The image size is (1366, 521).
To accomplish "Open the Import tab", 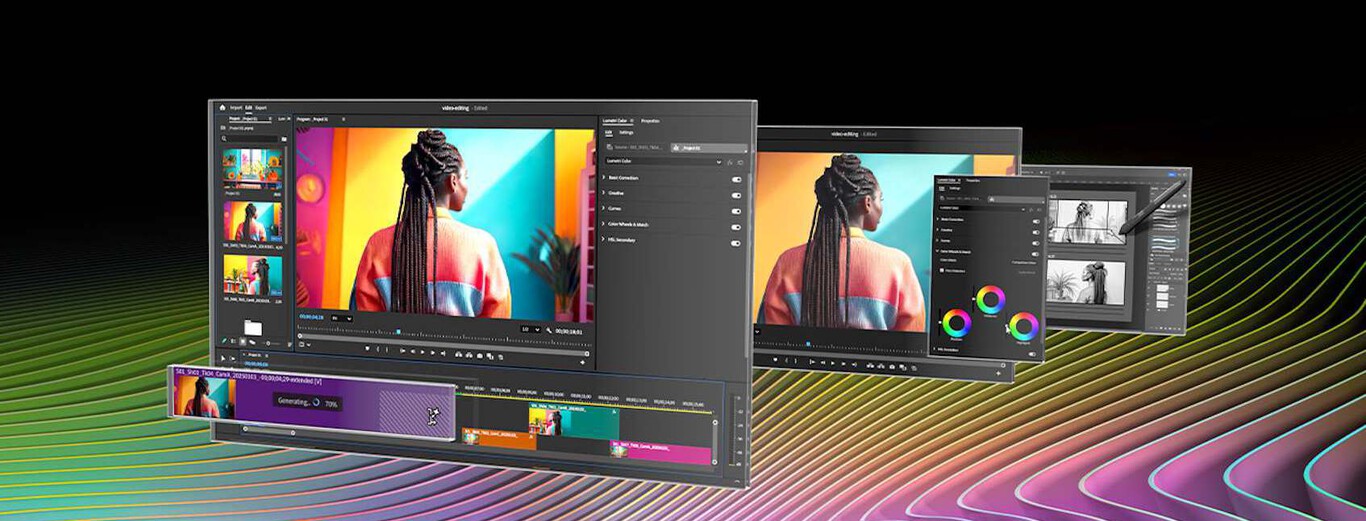I will pyautogui.click(x=236, y=107).
